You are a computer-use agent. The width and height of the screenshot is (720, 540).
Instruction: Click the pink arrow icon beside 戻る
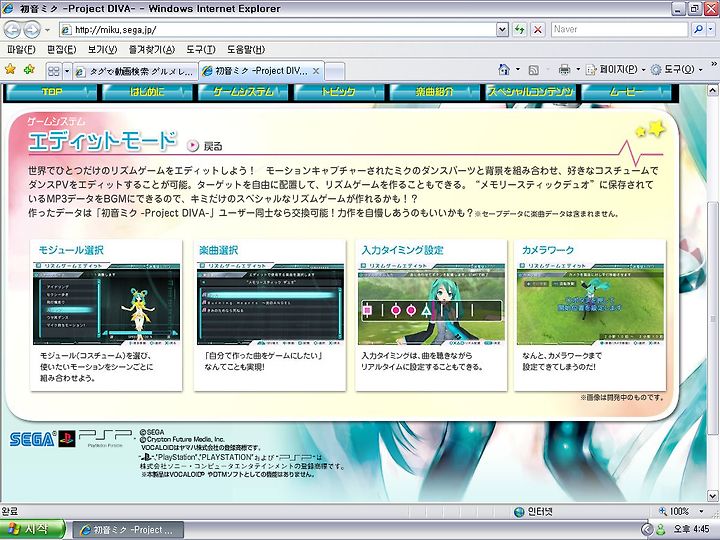tap(193, 146)
